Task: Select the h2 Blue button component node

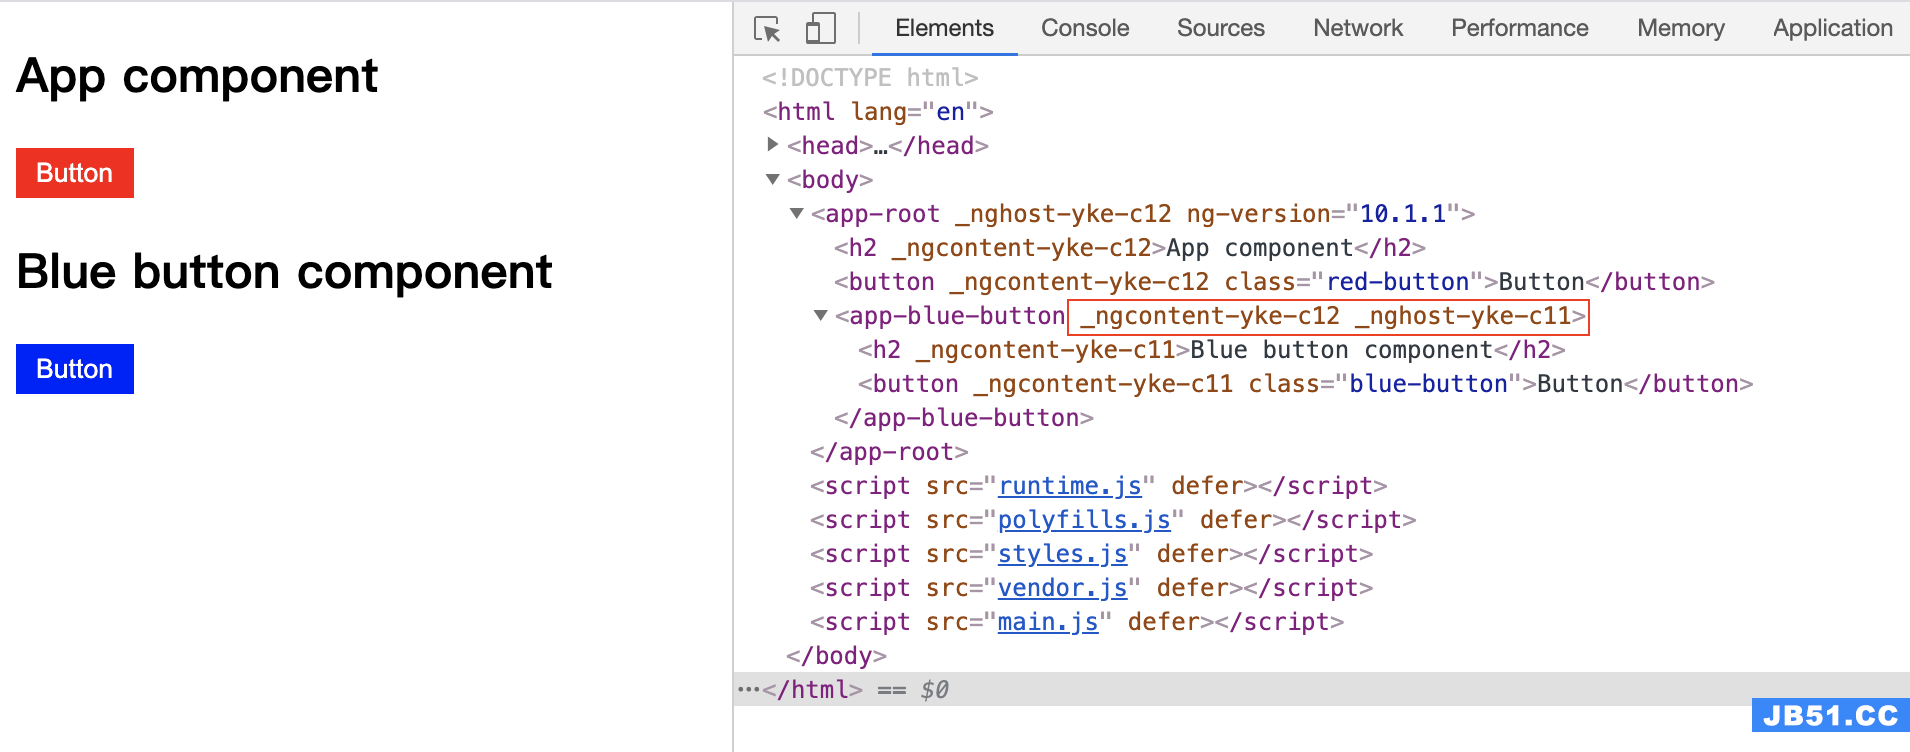Action: tap(1212, 350)
